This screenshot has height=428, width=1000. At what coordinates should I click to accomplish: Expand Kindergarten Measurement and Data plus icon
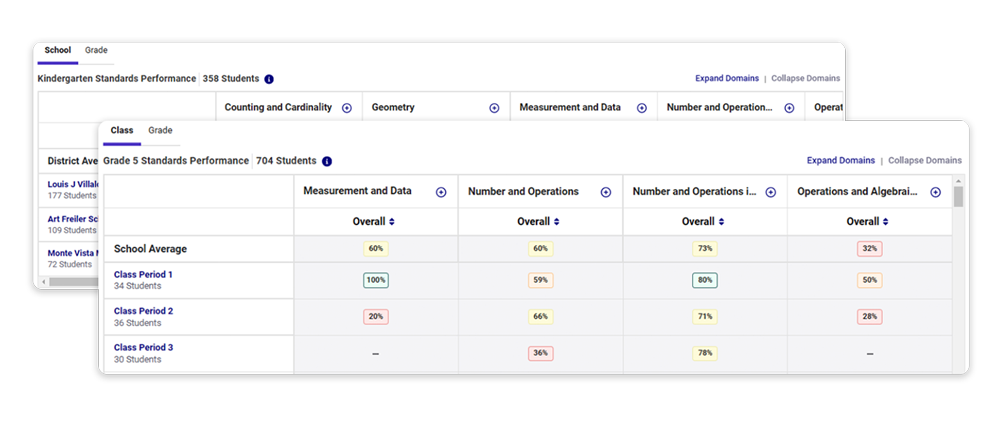642,108
